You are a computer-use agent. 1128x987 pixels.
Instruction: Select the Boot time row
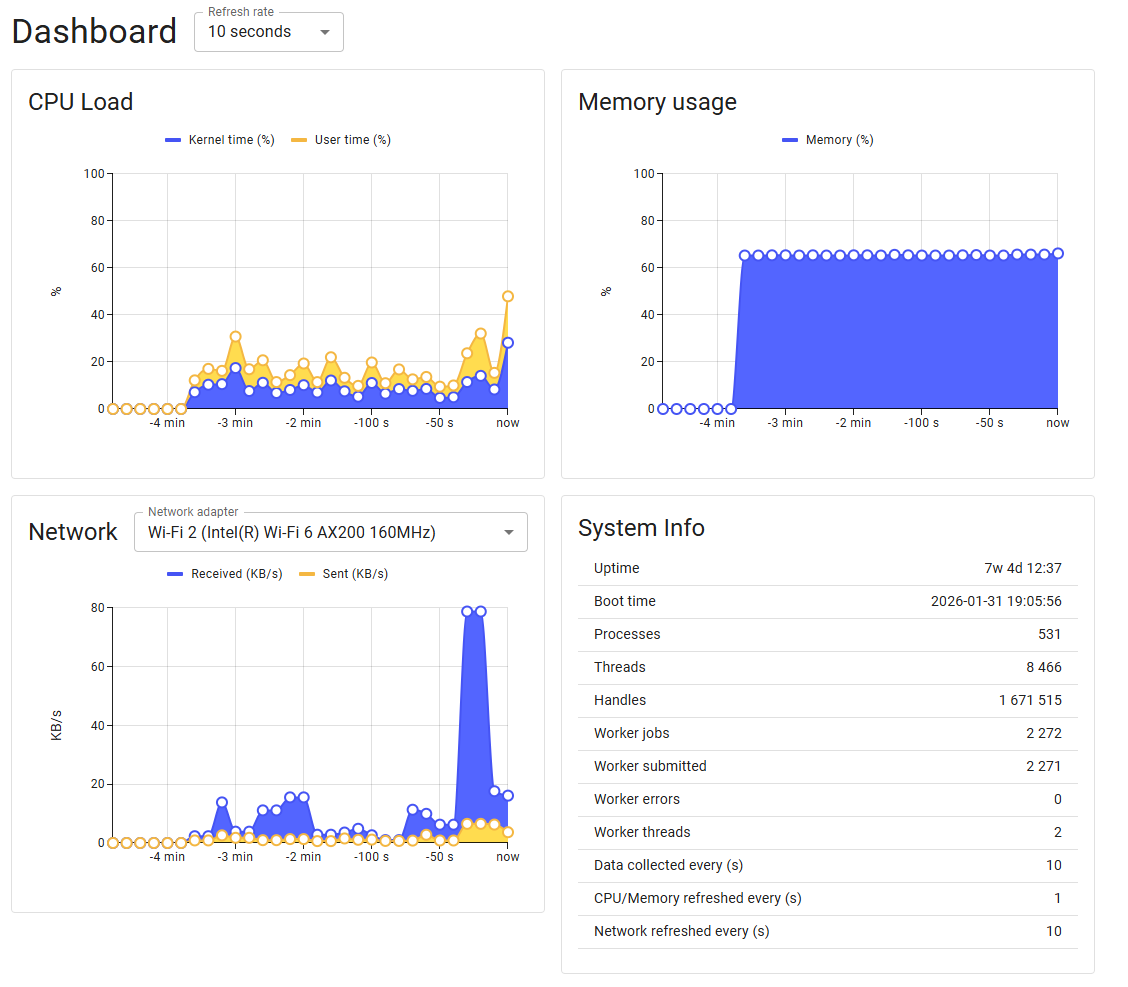coord(827,601)
